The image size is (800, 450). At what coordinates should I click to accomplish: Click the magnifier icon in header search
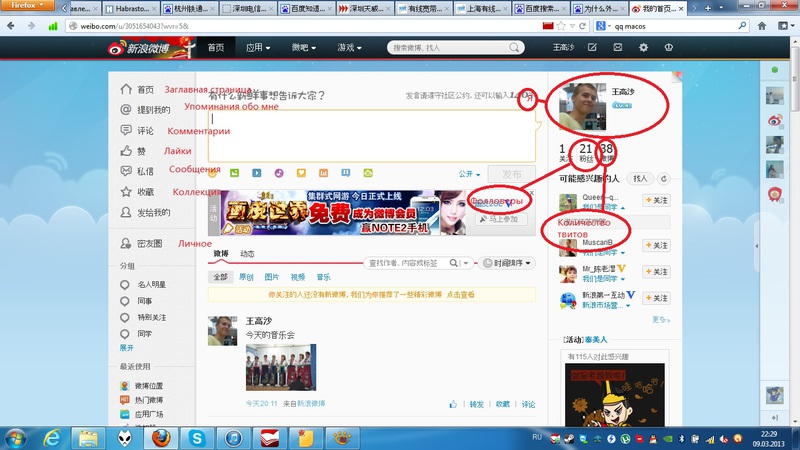coord(514,47)
